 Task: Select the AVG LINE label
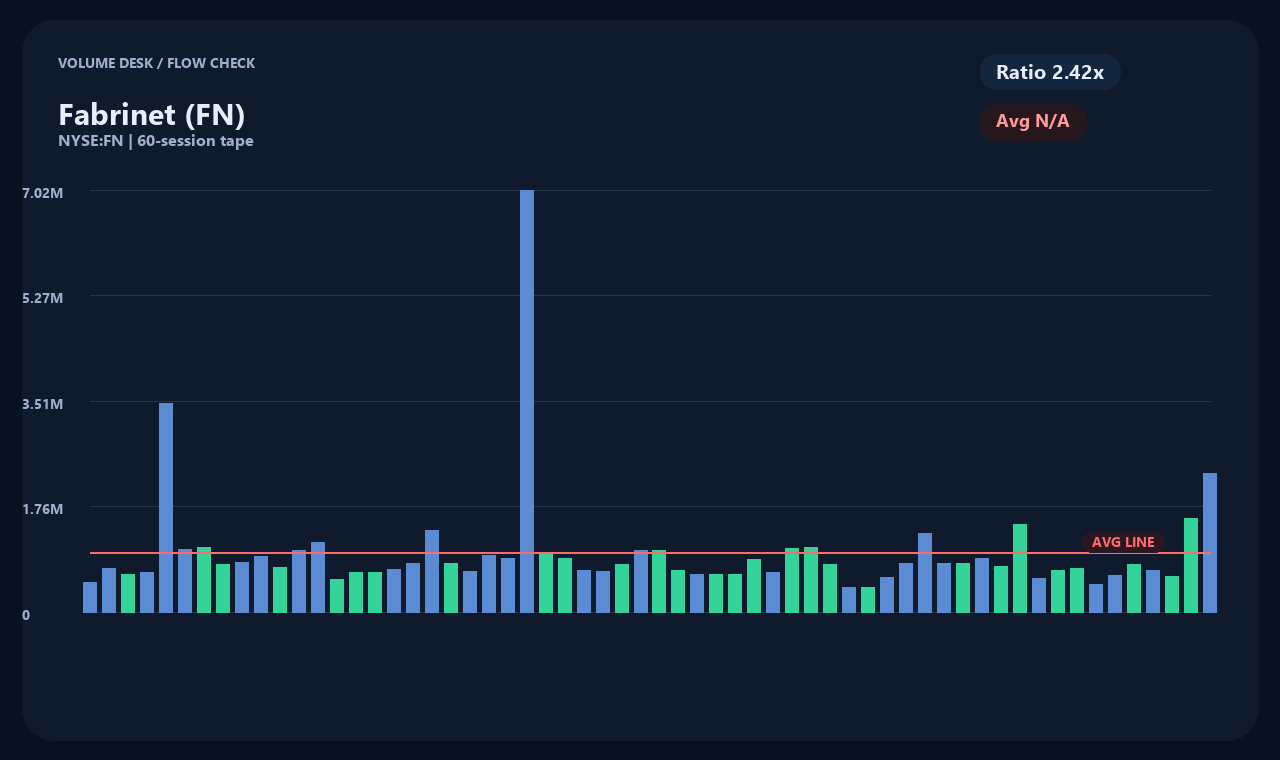click(x=1123, y=542)
